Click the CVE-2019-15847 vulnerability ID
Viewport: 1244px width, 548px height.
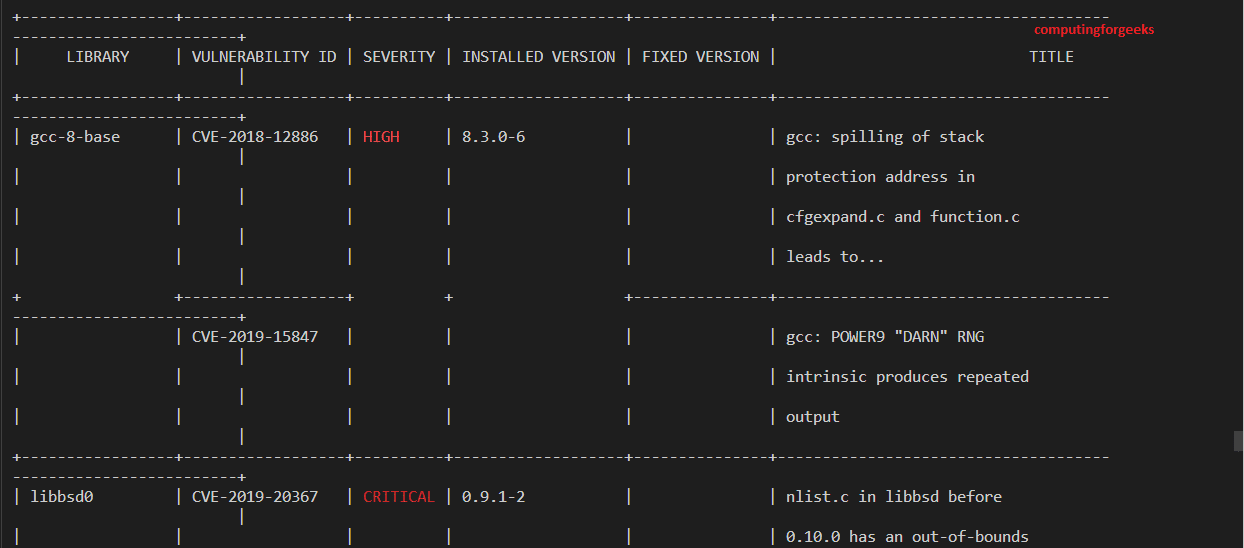[255, 337]
